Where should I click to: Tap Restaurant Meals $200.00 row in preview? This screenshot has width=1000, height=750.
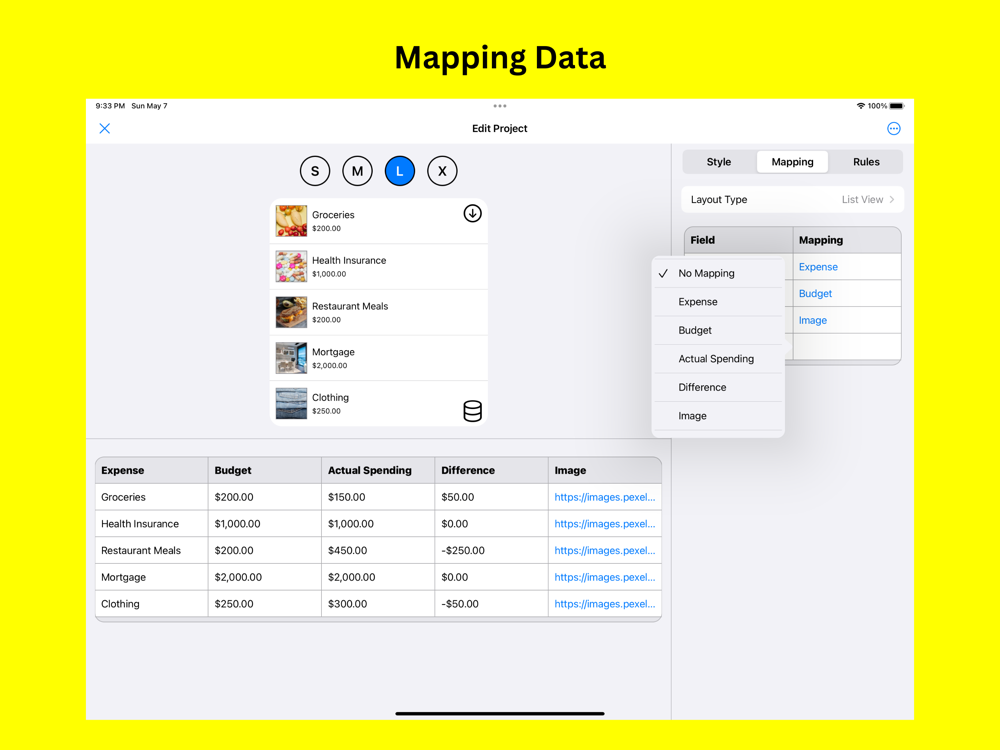(x=379, y=312)
